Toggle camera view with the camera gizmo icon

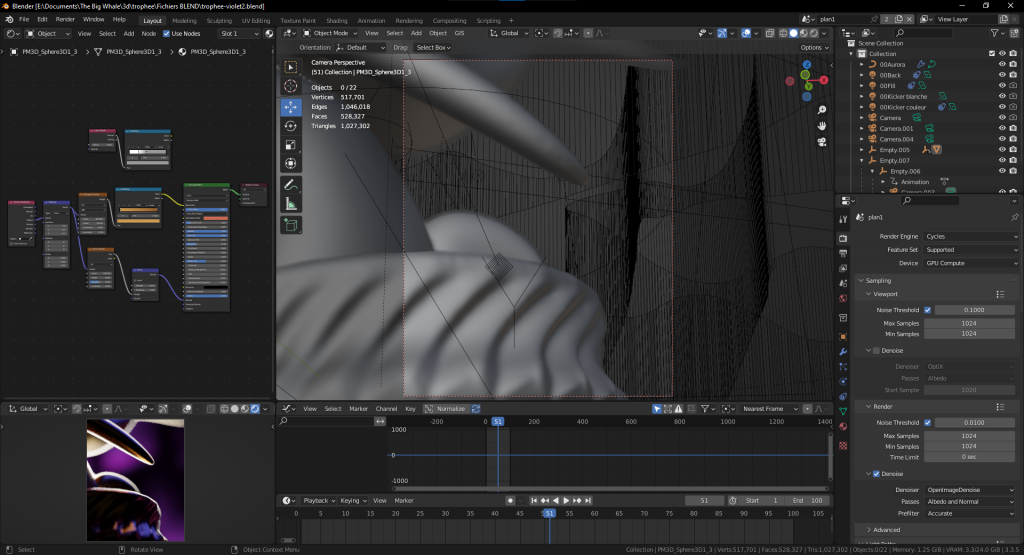(x=821, y=142)
